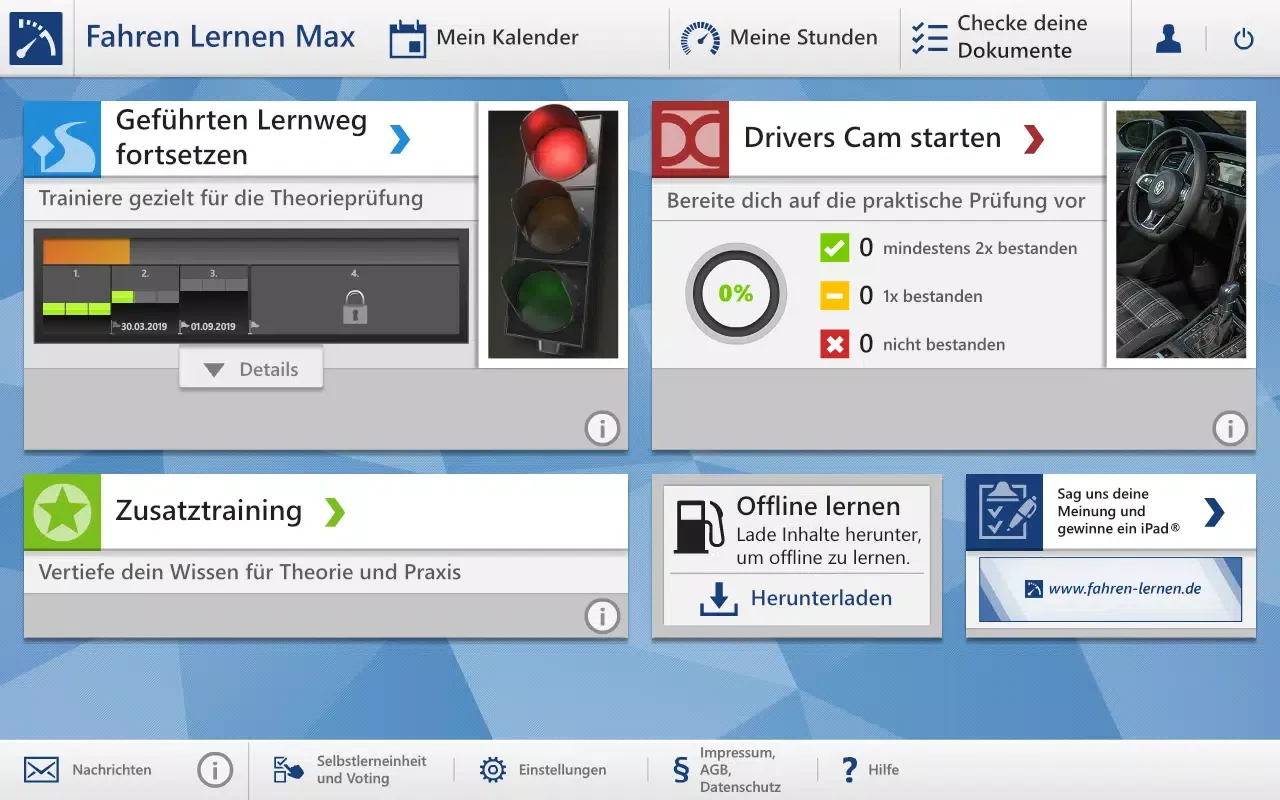Show info for Drivers Cam card
Viewport: 1280px width, 800px height.
click(x=1230, y=429)
